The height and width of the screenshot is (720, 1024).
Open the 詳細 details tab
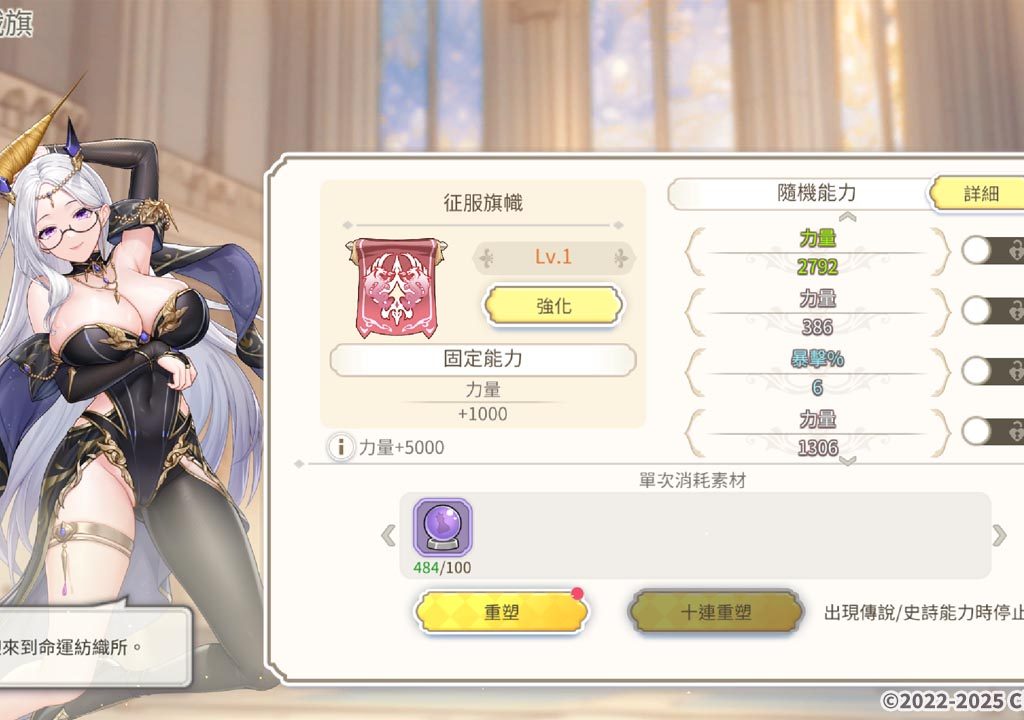coord(978,193)
